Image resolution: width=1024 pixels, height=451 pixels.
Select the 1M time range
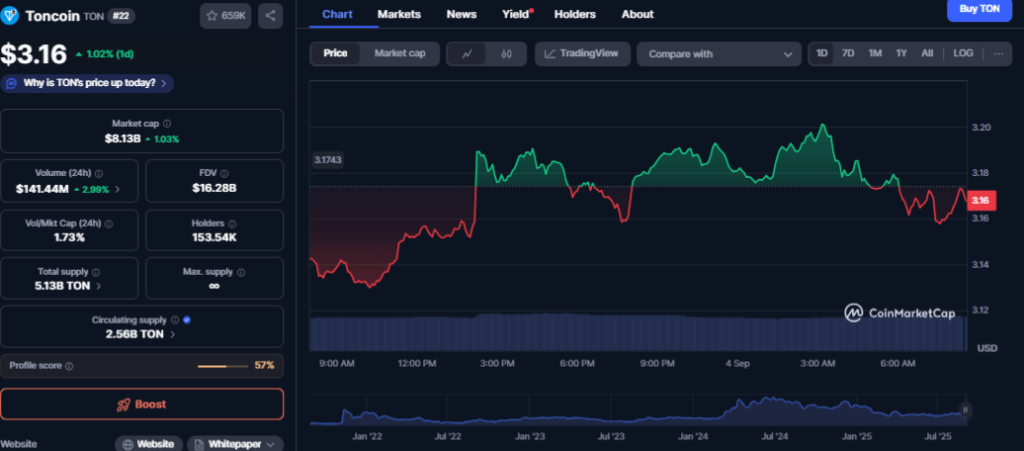875,54
